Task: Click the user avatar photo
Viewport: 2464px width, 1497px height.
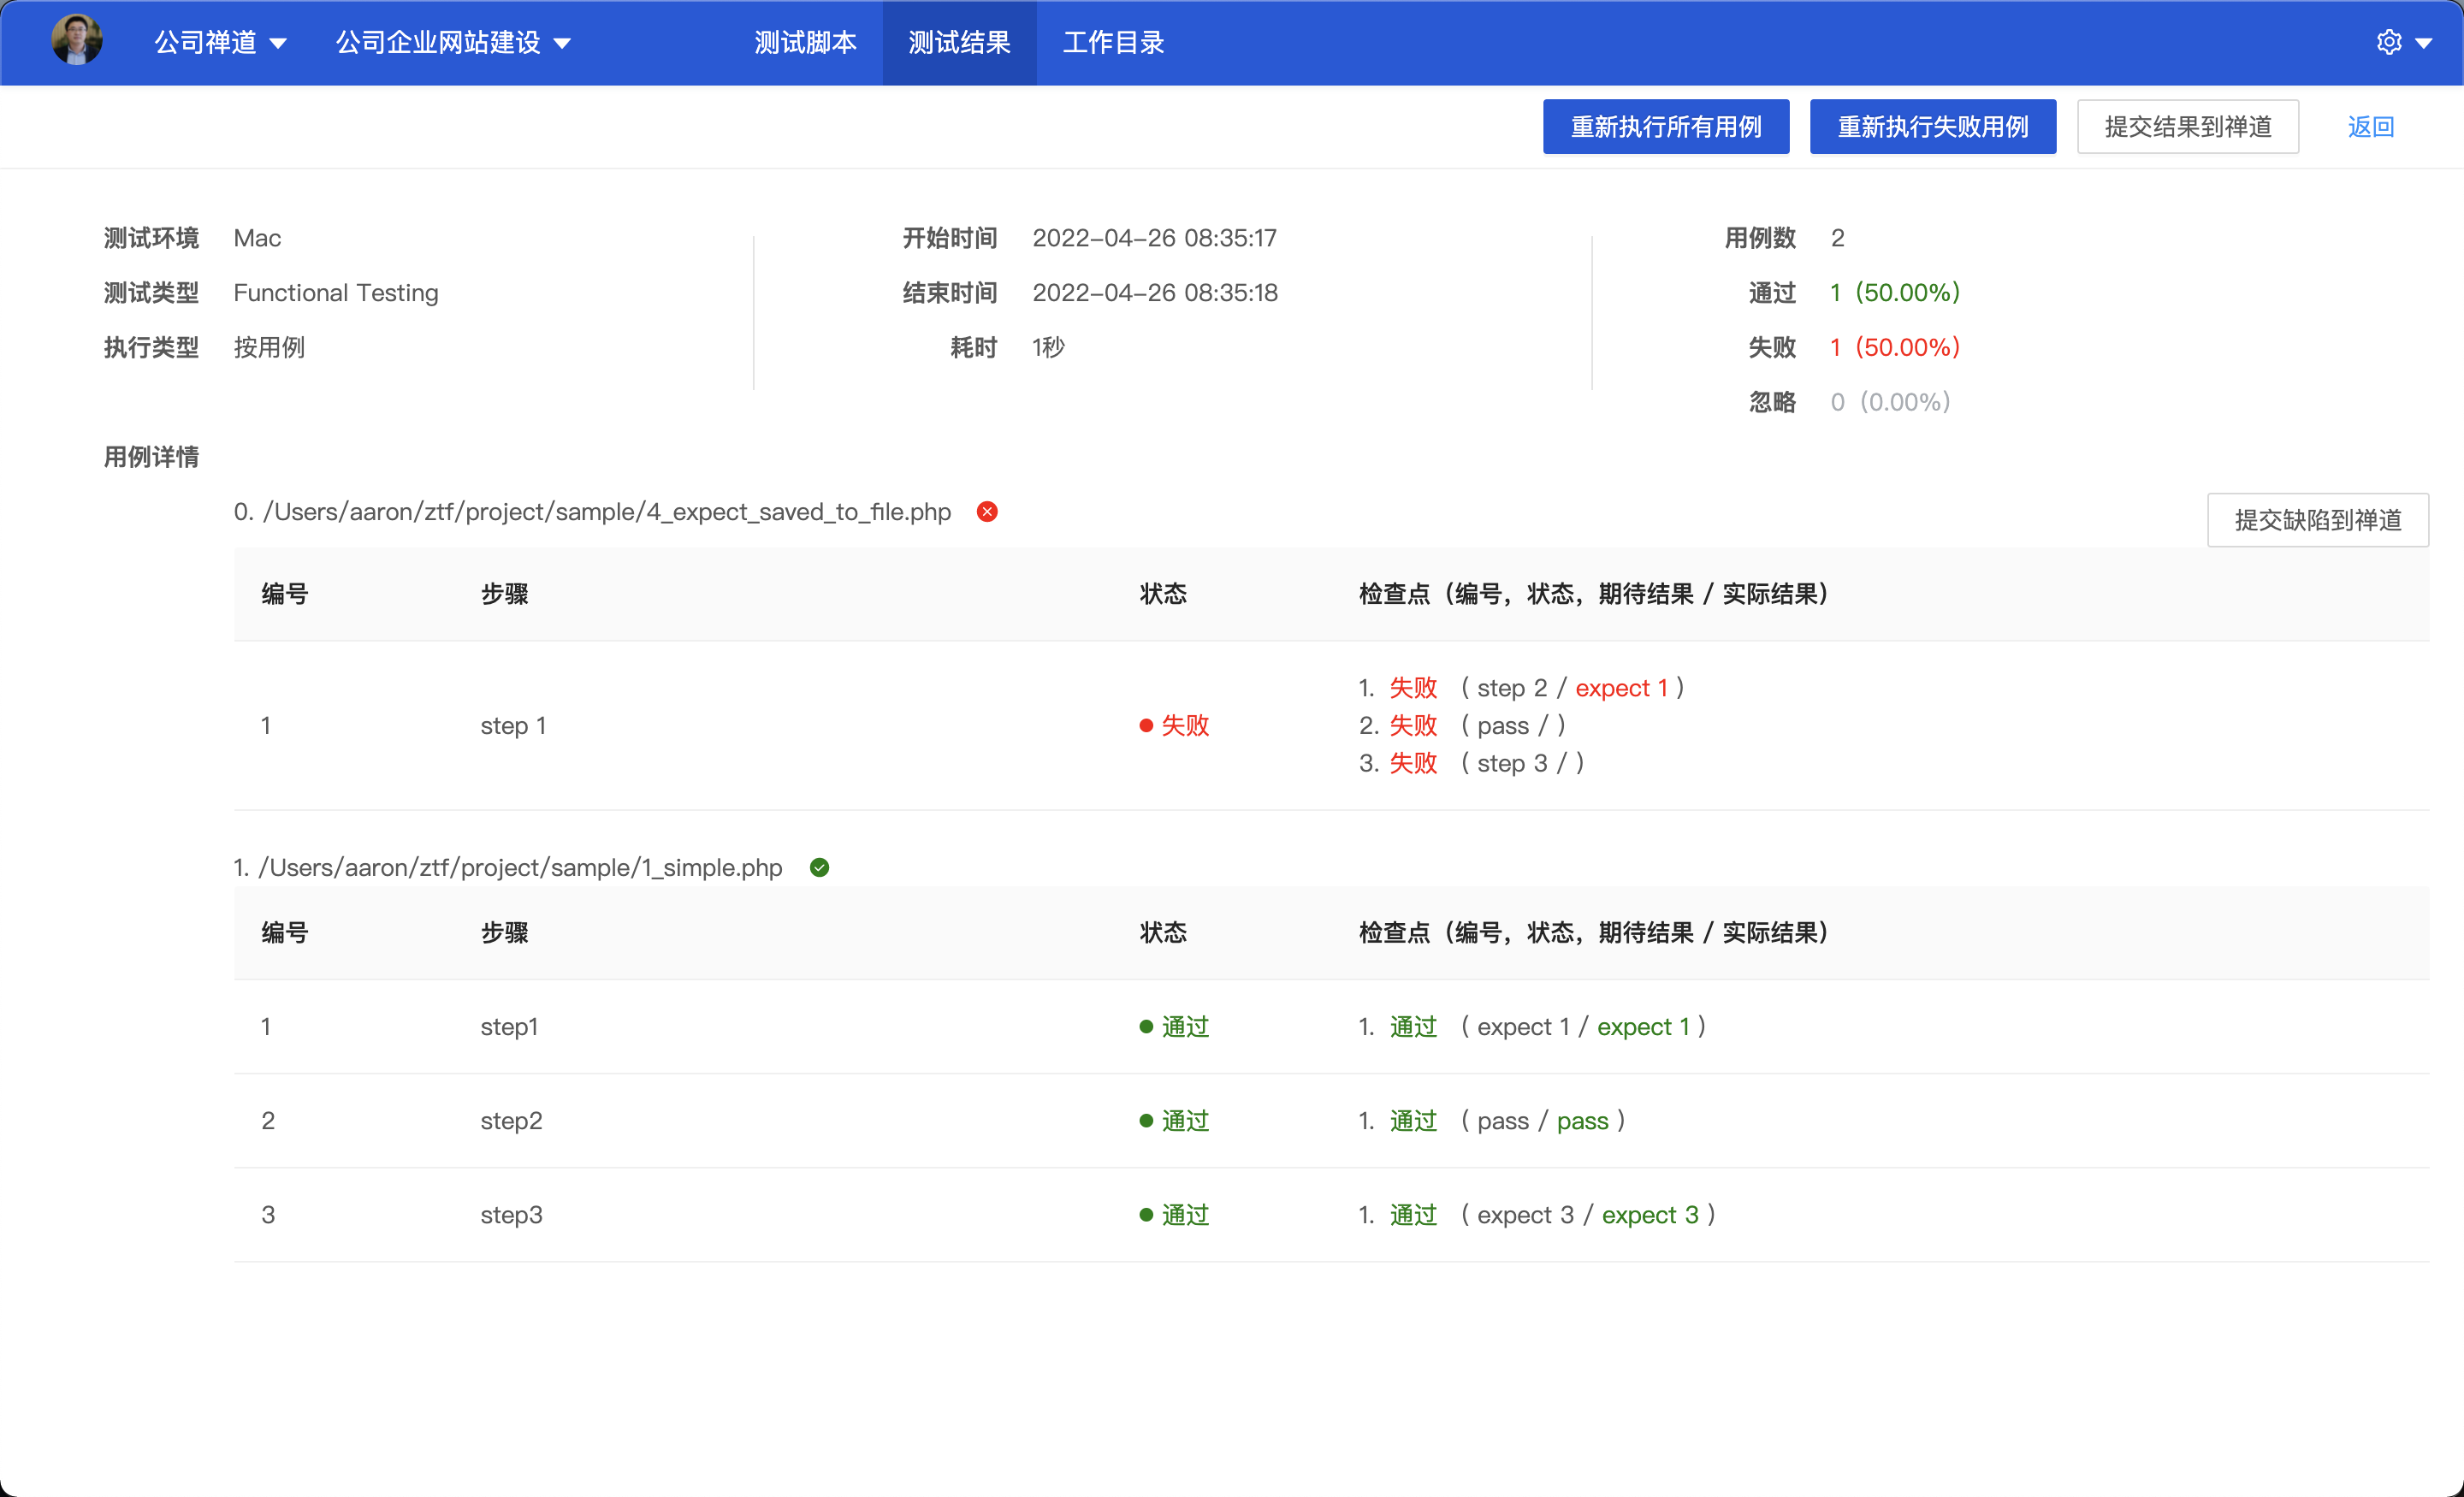Action: [77, 41]
